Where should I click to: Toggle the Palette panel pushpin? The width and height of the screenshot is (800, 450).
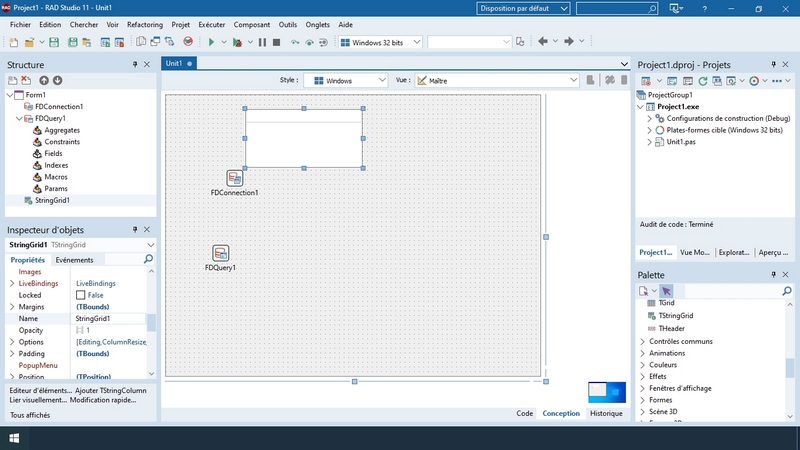[772, 274]
